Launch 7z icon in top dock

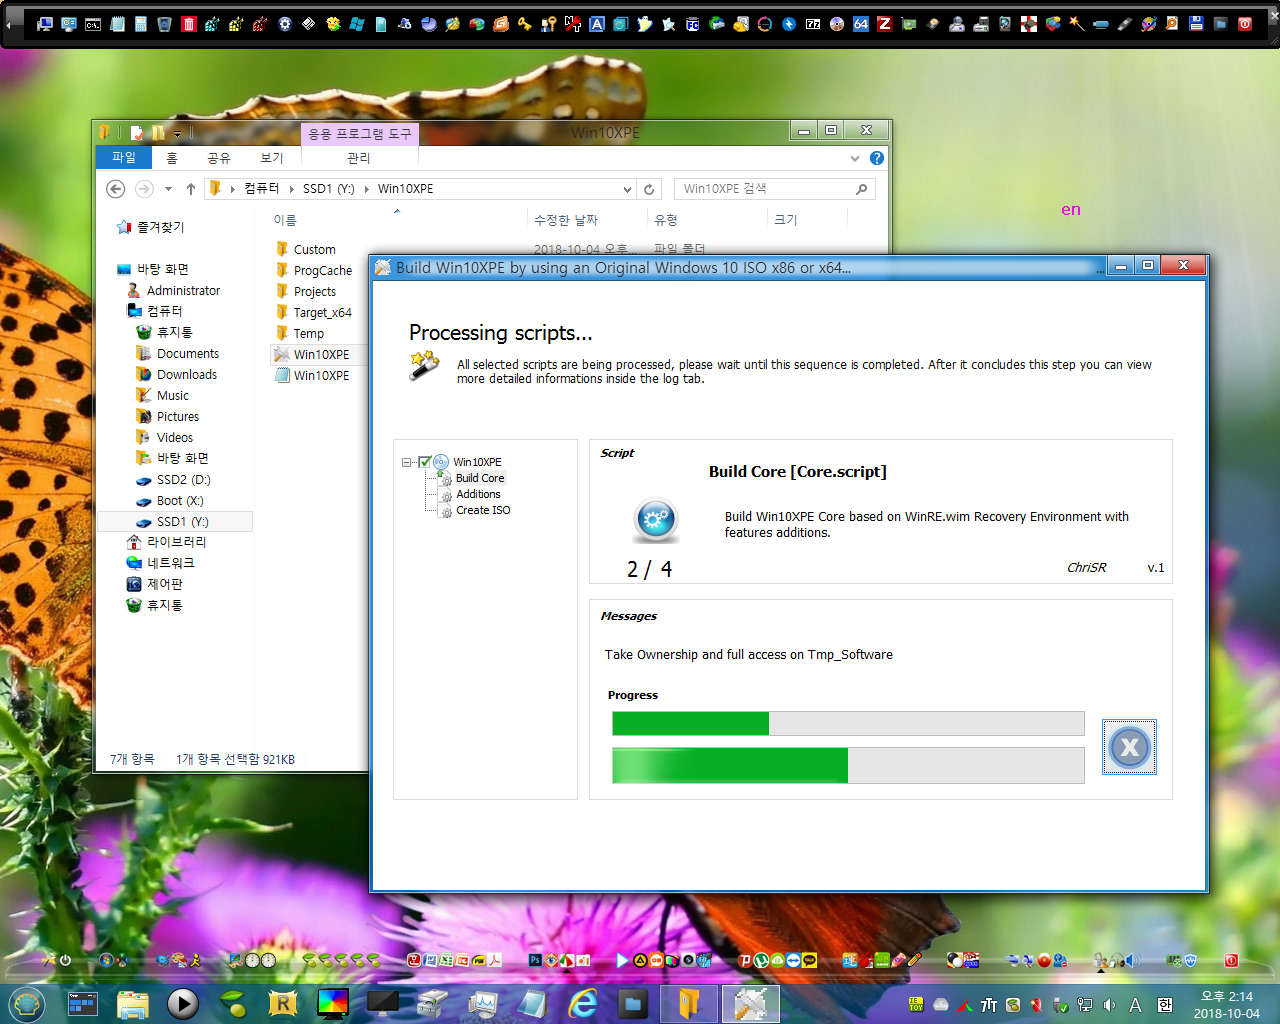point(813,24)
